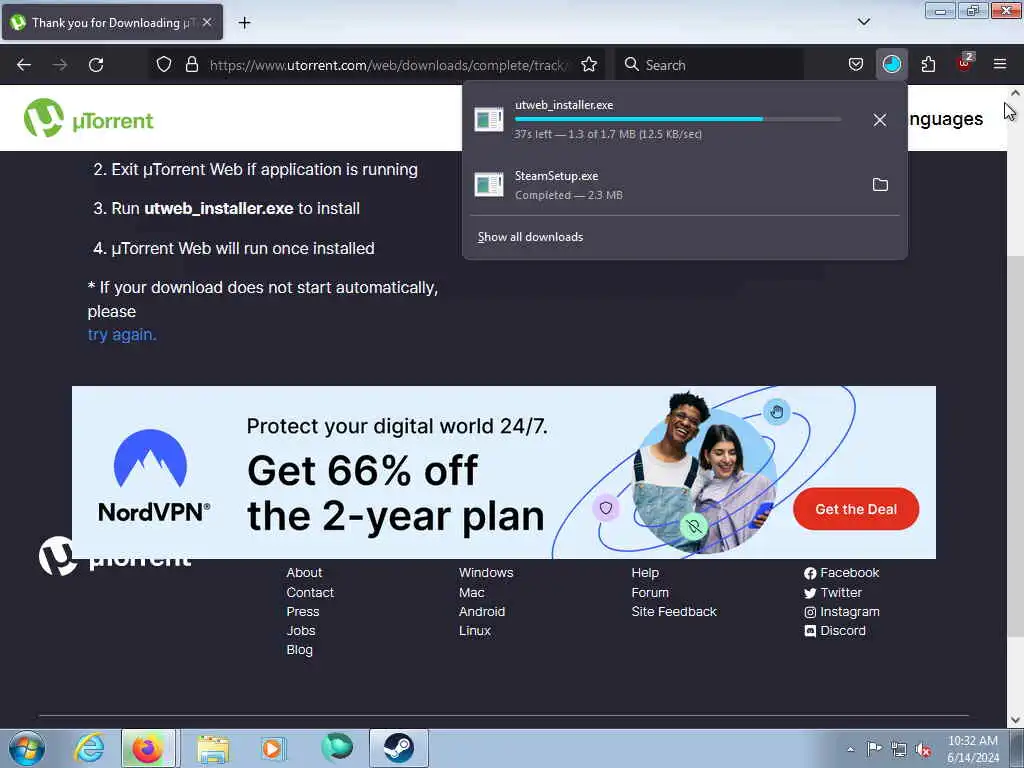
Task: Cancel the utweb_installer.exe download
Action: (880, 120)
